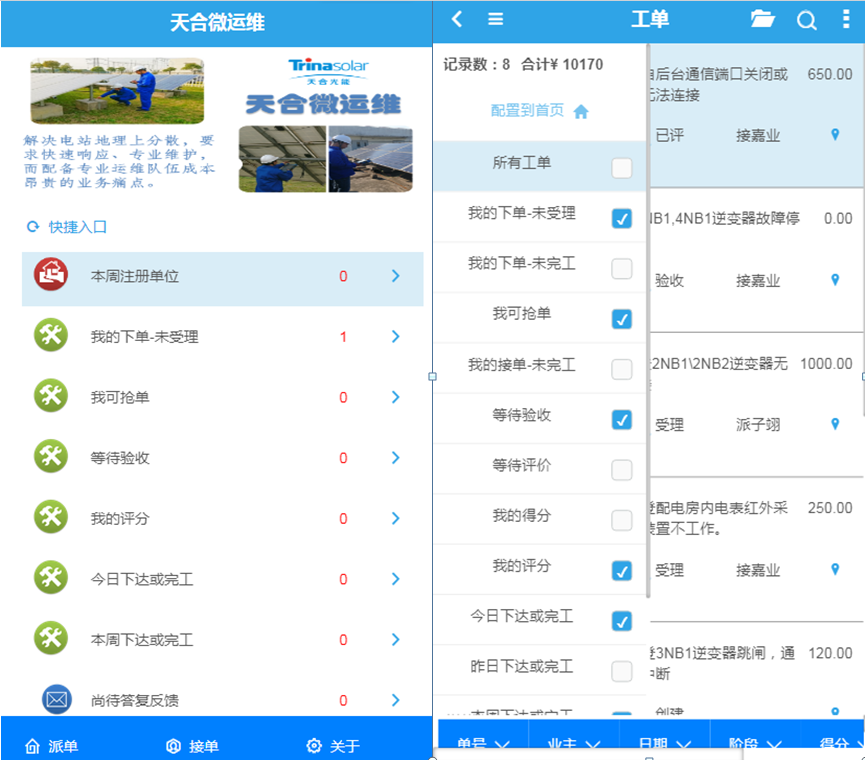Image resolution: width=865 pixels, height=760 pixels.
Task: Expand the 本周注册单位 row arrow
Action: (x=396, y=276)
